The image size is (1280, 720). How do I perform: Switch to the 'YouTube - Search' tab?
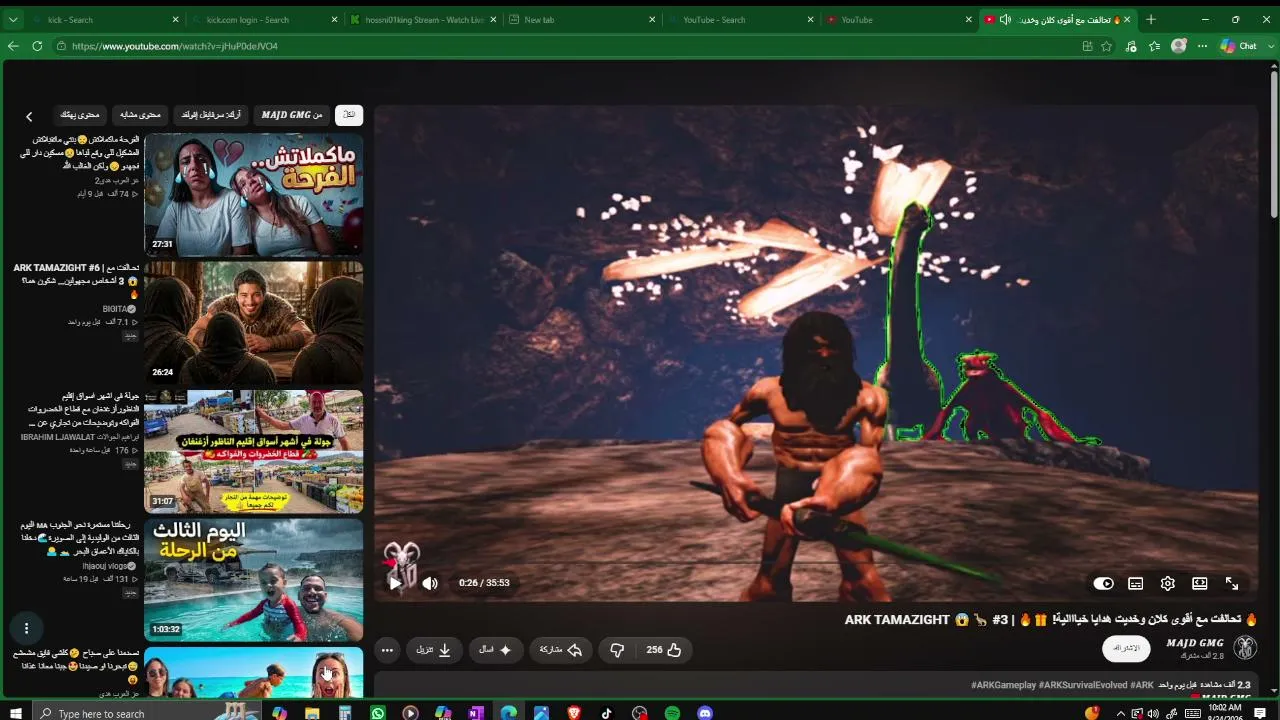[x=740, y=20]
